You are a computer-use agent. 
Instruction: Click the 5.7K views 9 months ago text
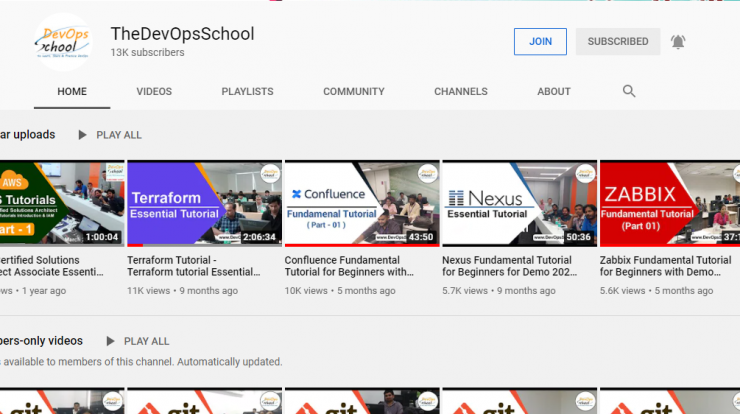[499, 291]
